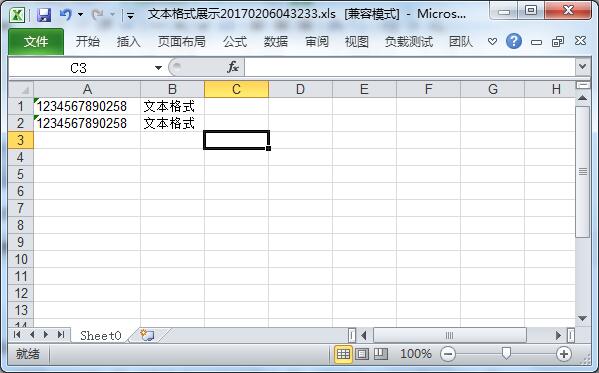Click the Excel application icon in title bar
The height and width of the screenshot is (373, 599).
[17, 15]
